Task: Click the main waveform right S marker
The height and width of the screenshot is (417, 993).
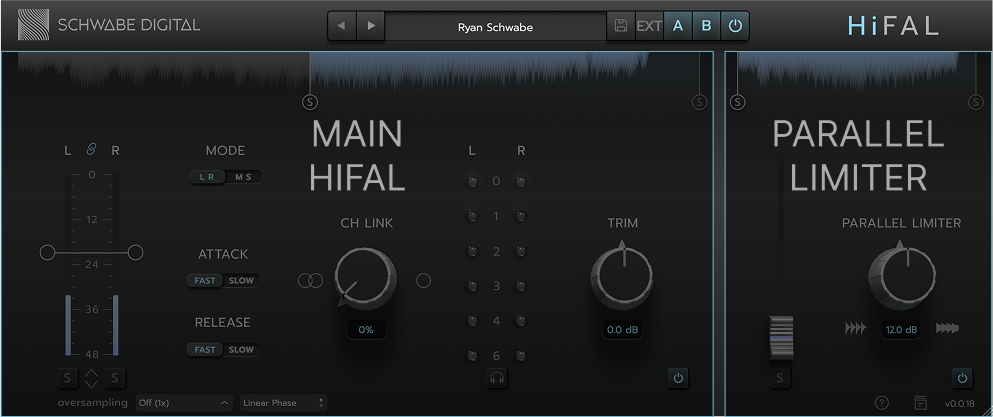Action: click(x=699, y=101)
